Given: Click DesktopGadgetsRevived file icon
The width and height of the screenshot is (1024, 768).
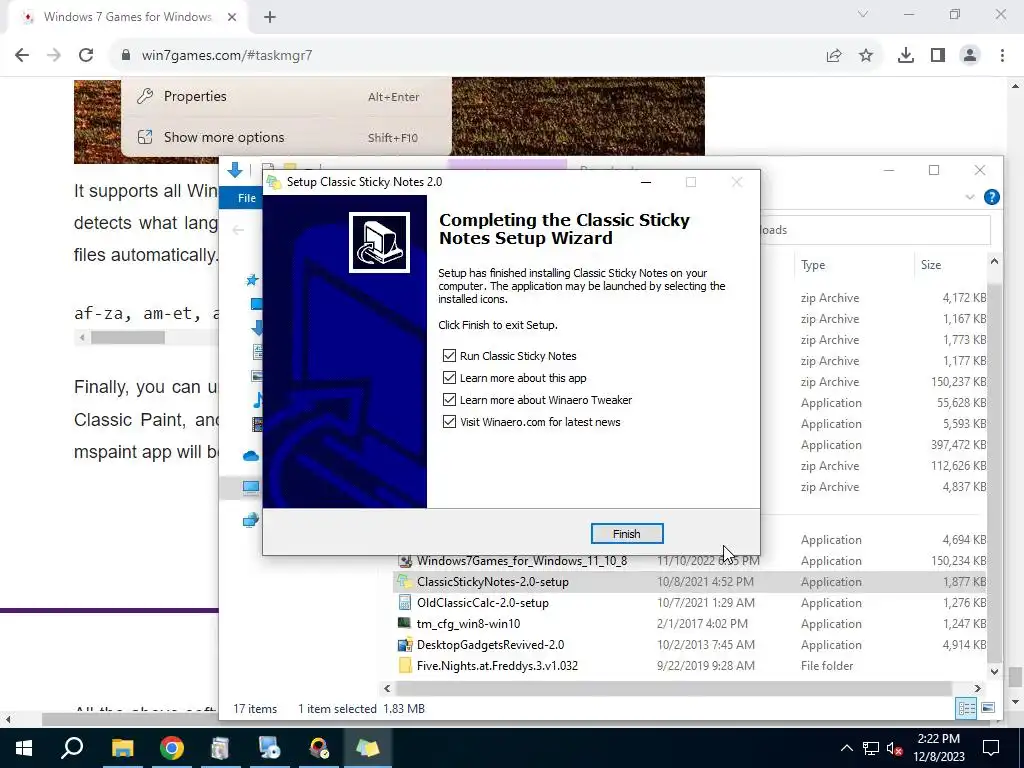Looking at the screenshot, I should (x=405, y=645).
